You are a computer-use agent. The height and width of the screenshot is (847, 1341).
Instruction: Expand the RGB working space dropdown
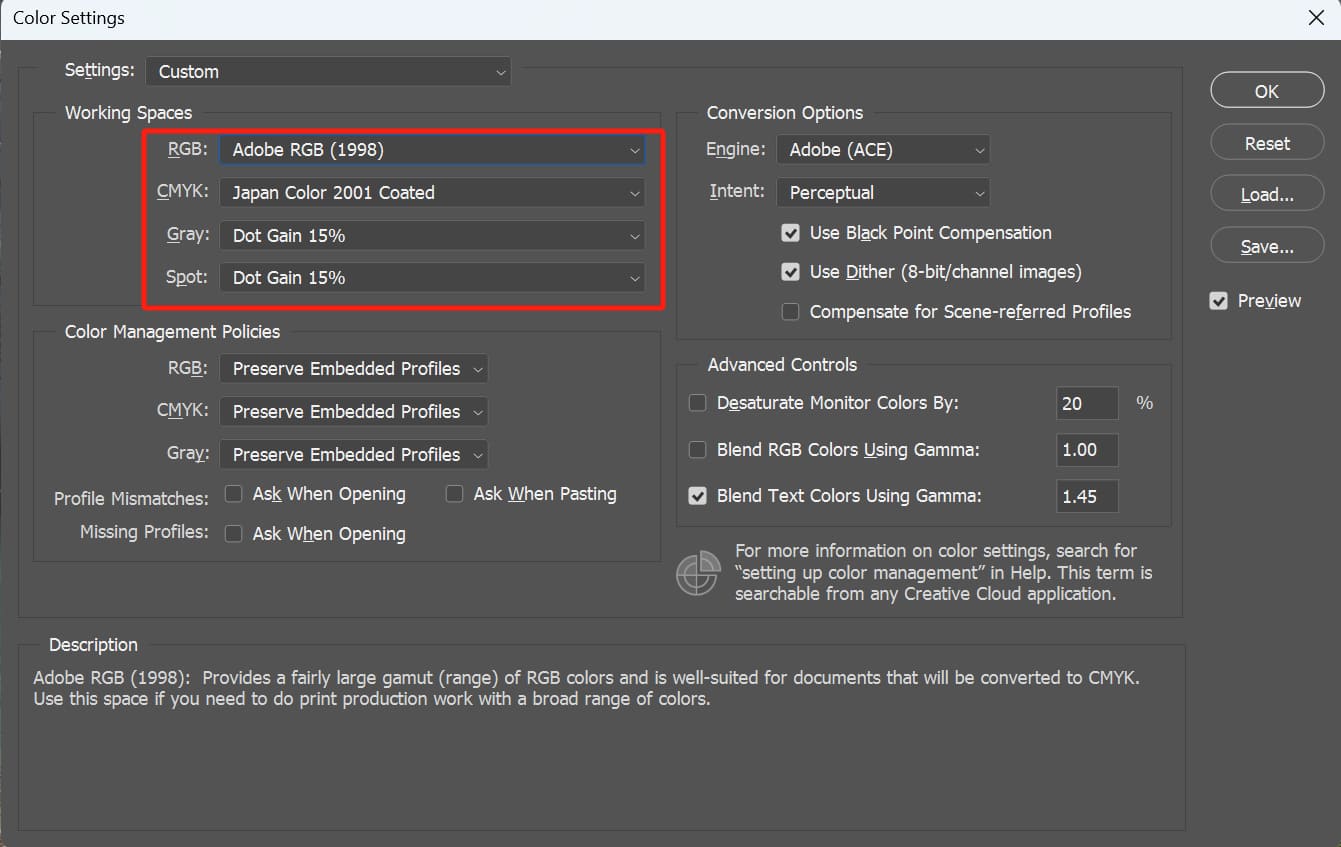coord(432,150)
